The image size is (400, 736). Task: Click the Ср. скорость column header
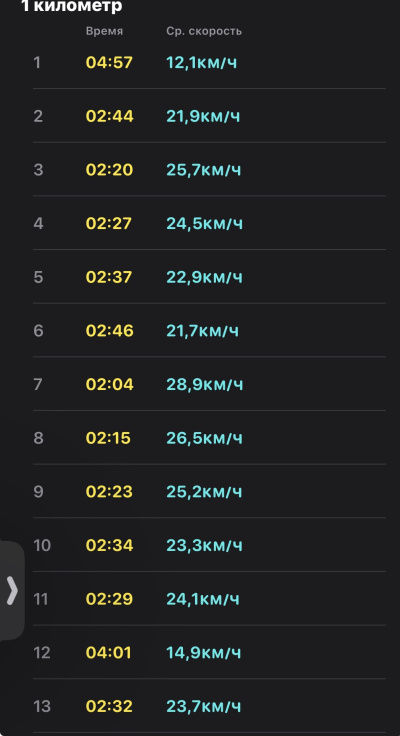point(204,31)
